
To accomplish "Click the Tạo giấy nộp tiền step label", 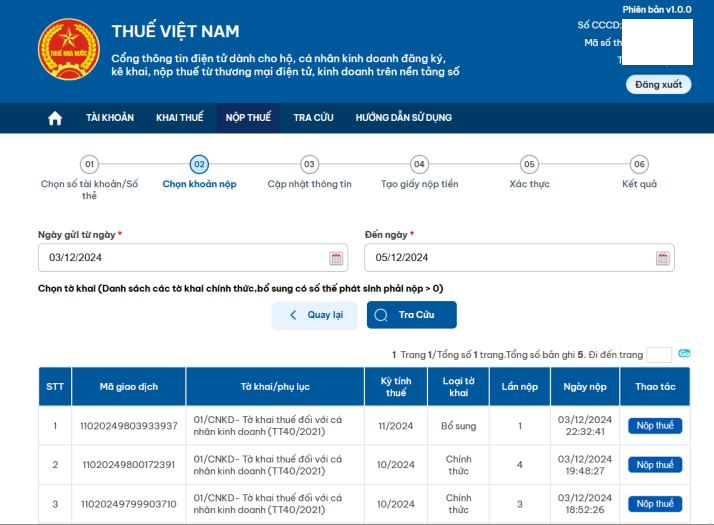I will pyautogui.click(x=419, y=184).
